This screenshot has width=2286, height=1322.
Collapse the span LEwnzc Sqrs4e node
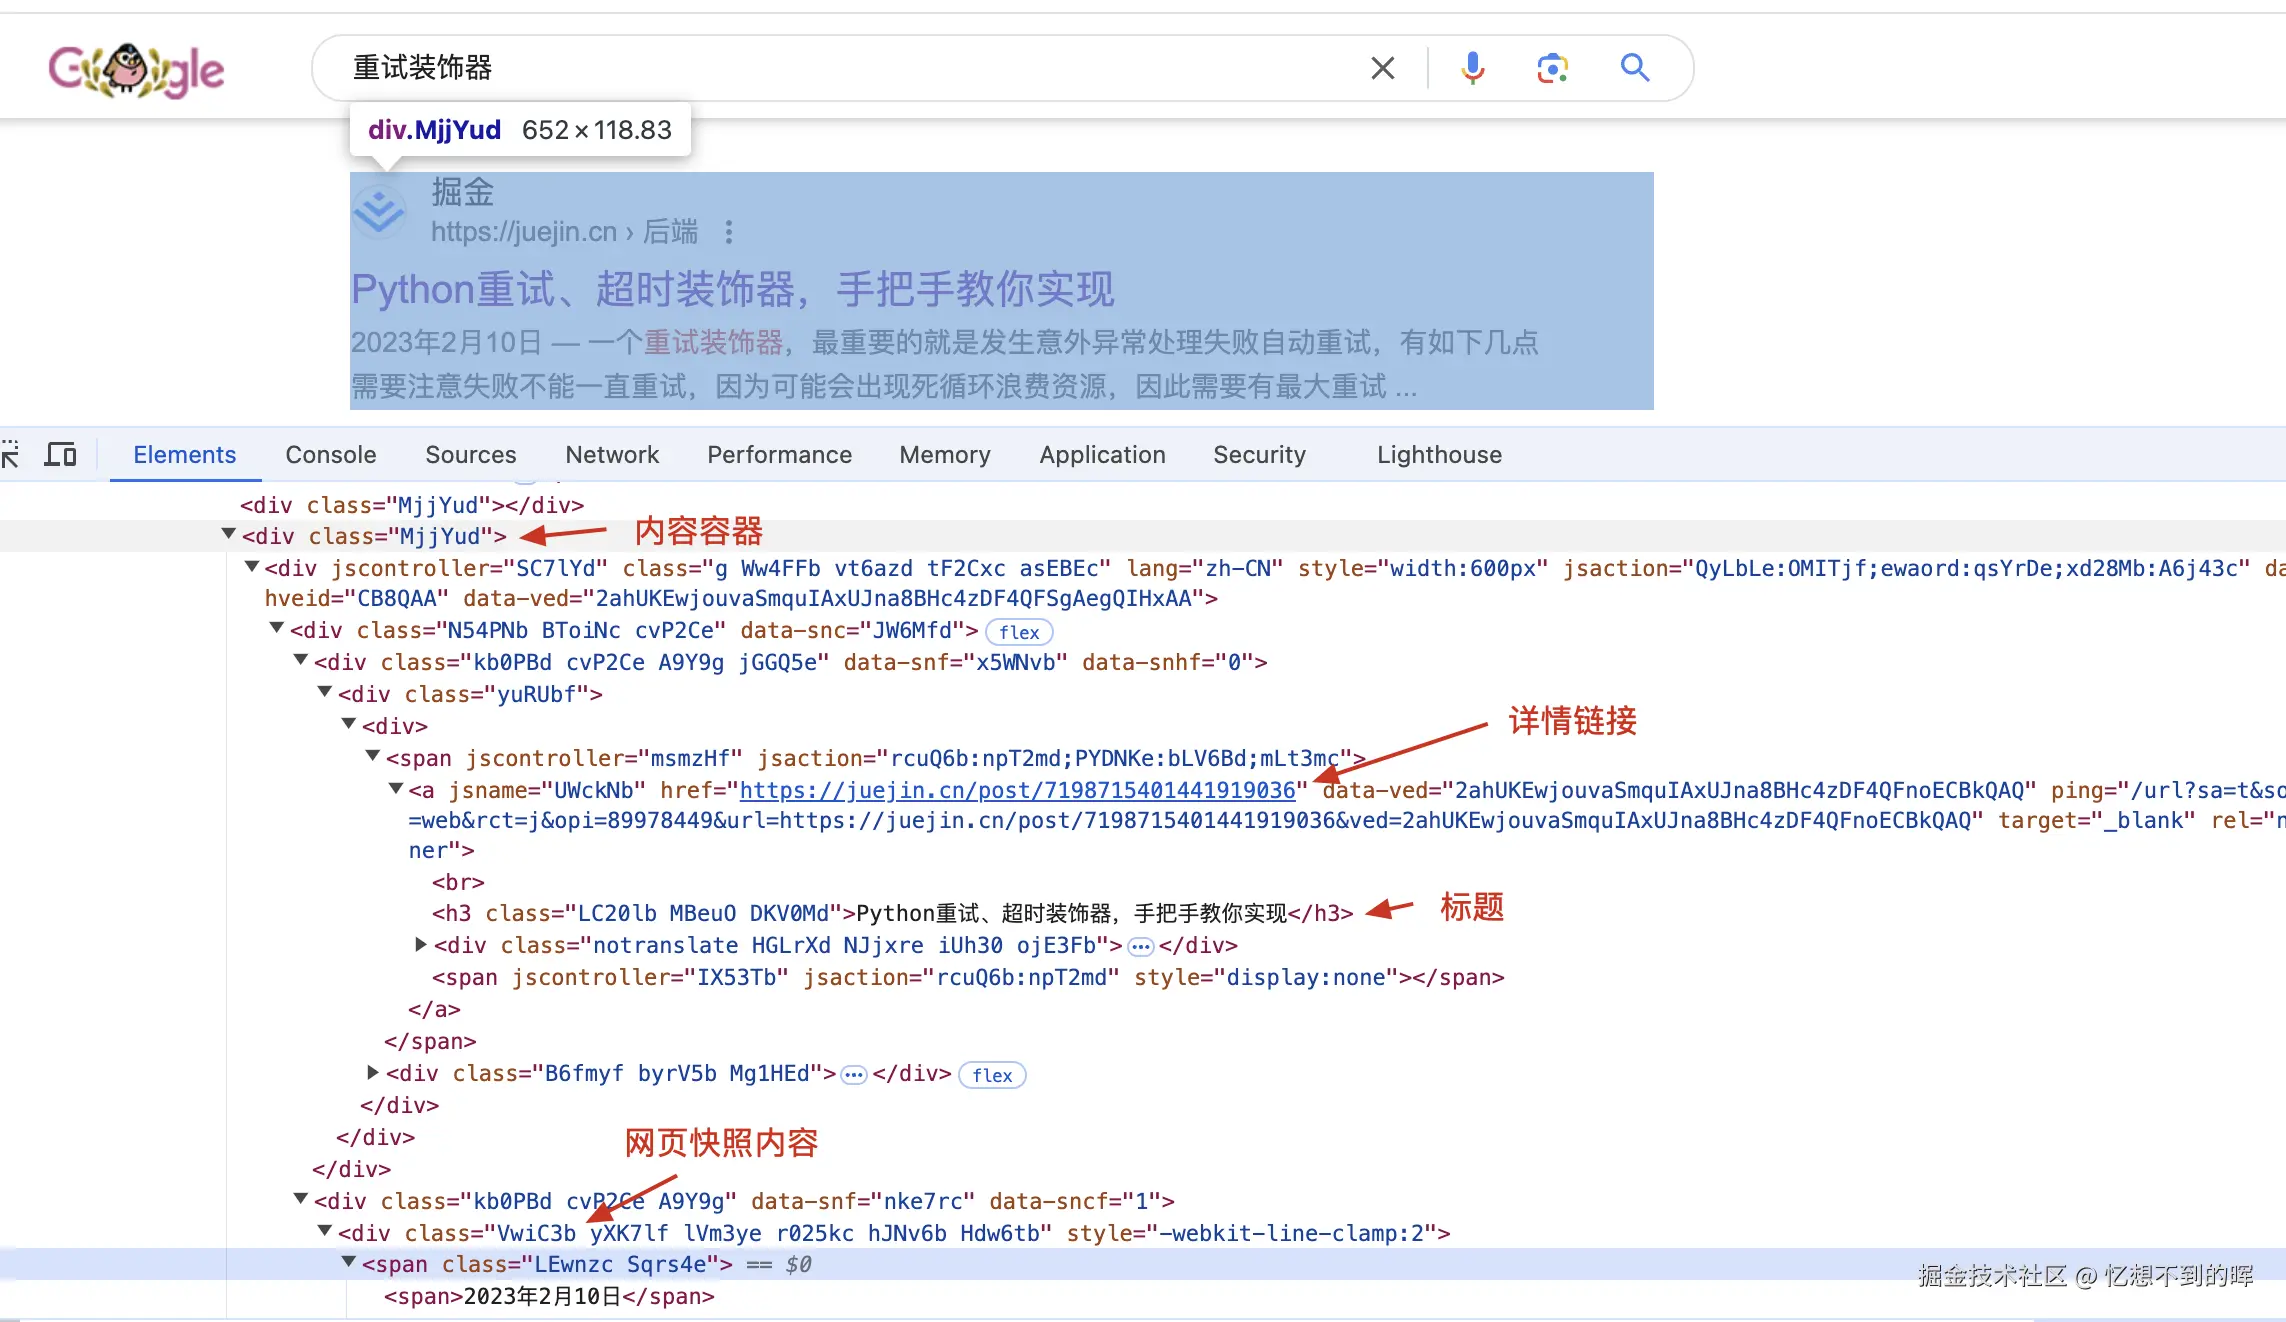point(349,1263)
